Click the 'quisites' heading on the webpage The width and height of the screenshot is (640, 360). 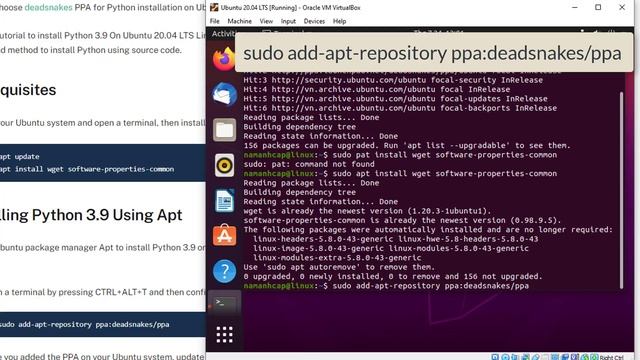tap(28, 90)
